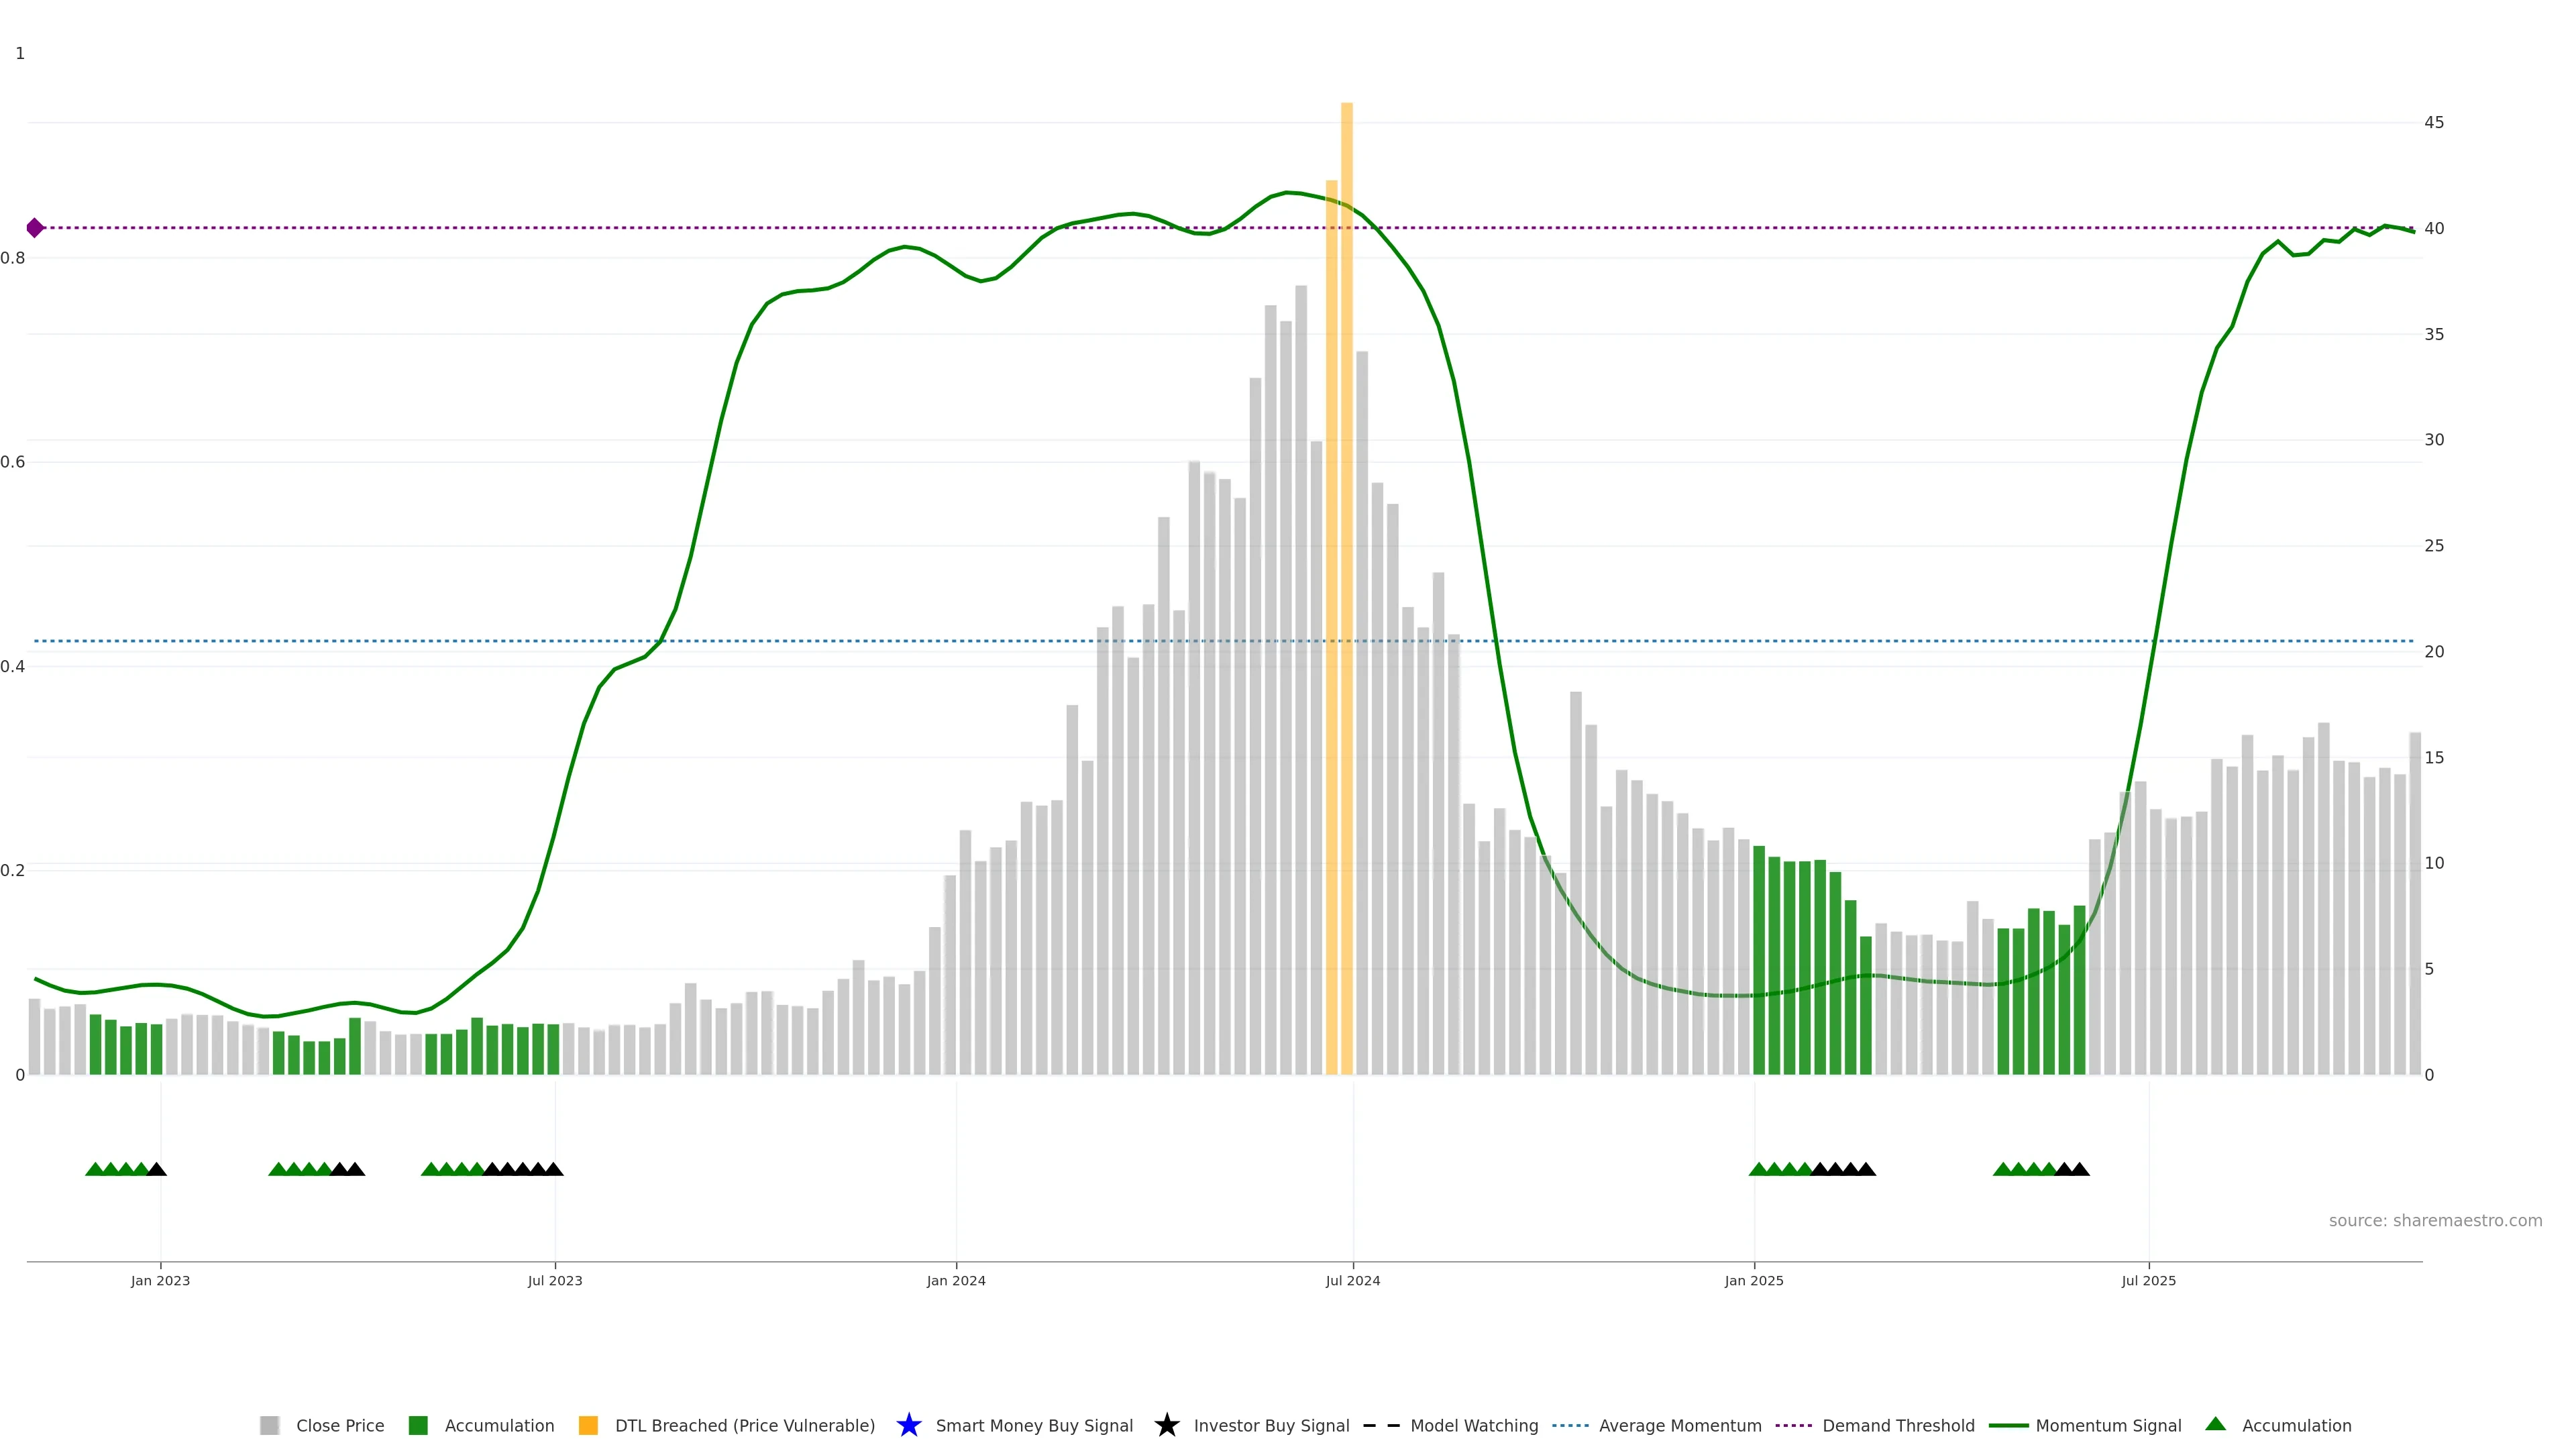This screenshot has width=2576, height=1449.
Task: Click the orange DTL Breached color swatch
Action: pyautogui.click(x=588, y=1425)
